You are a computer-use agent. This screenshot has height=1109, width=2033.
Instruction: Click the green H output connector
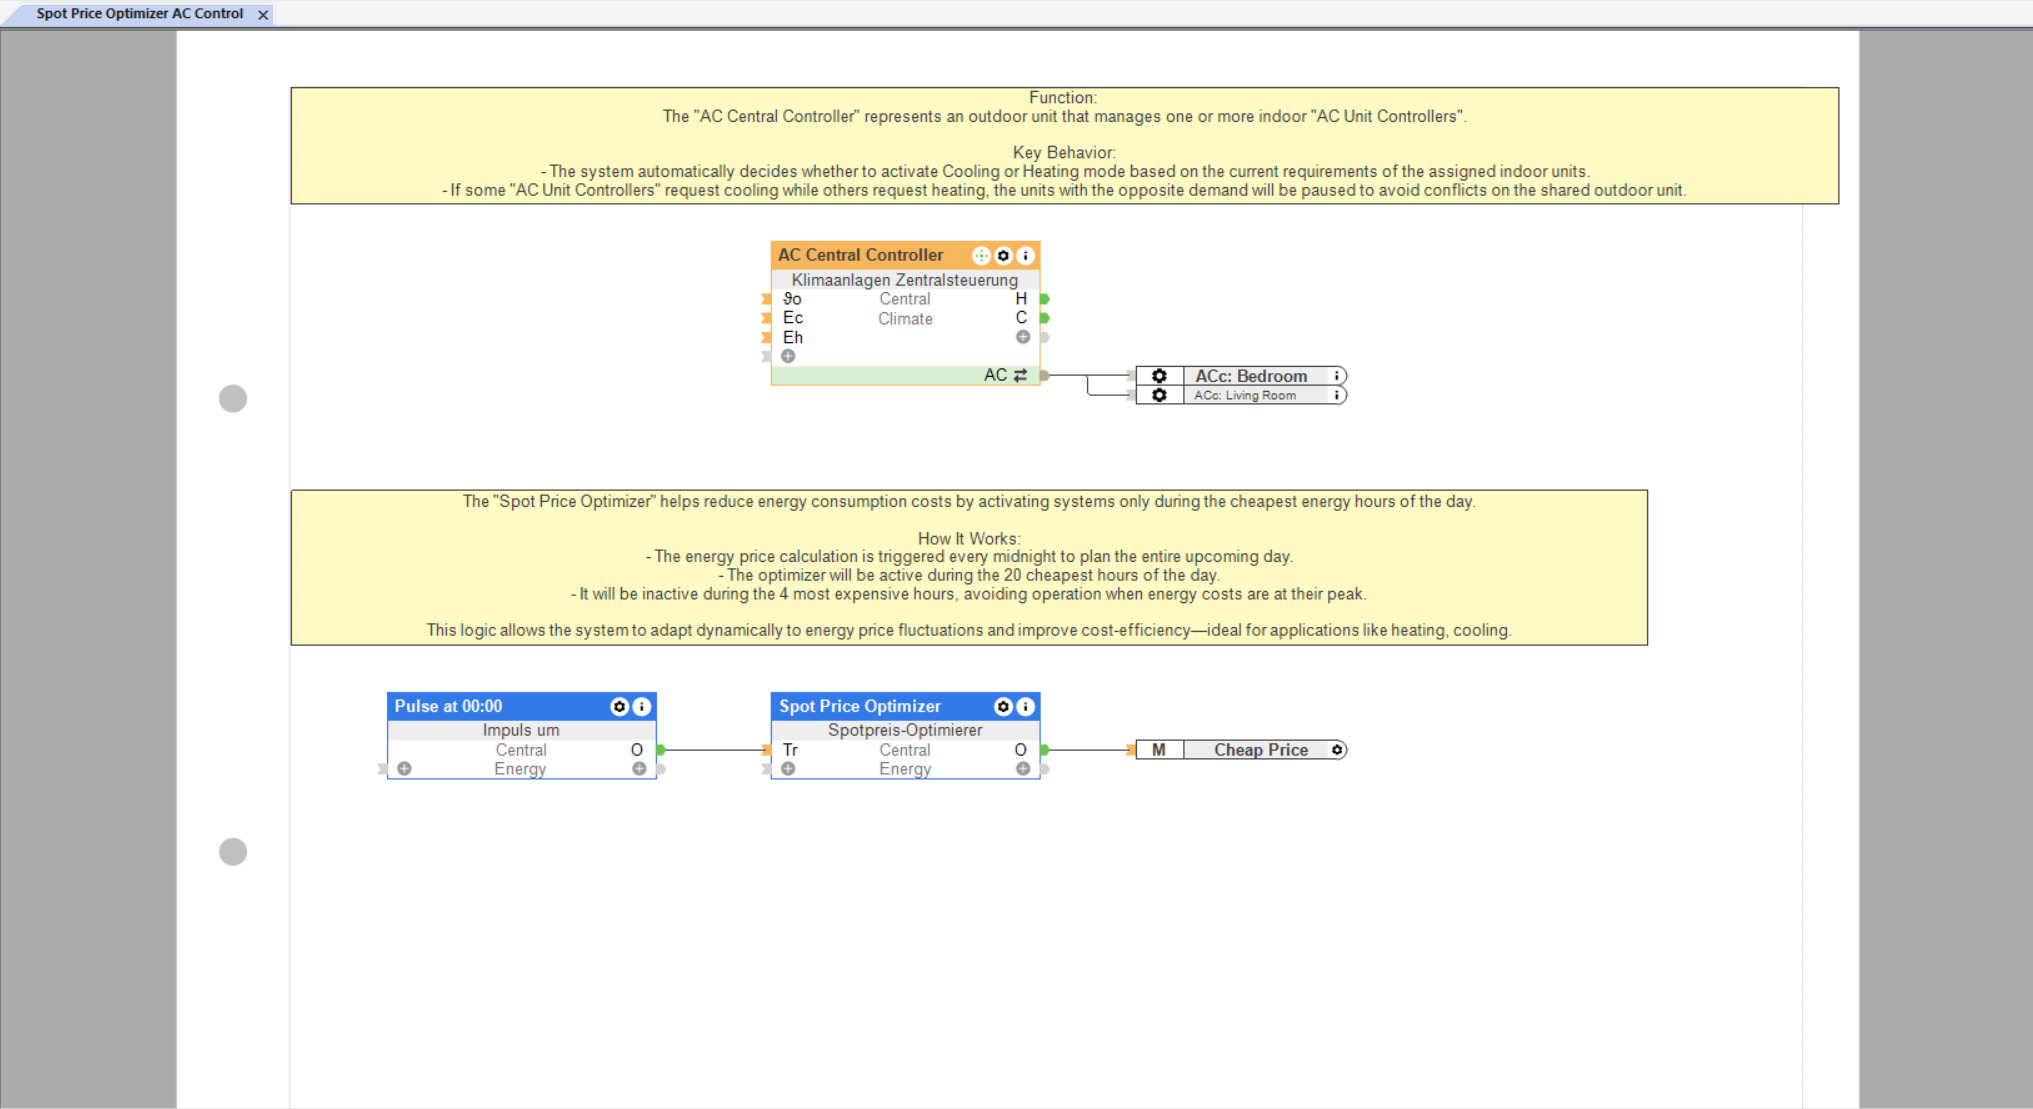(1044, 299)
